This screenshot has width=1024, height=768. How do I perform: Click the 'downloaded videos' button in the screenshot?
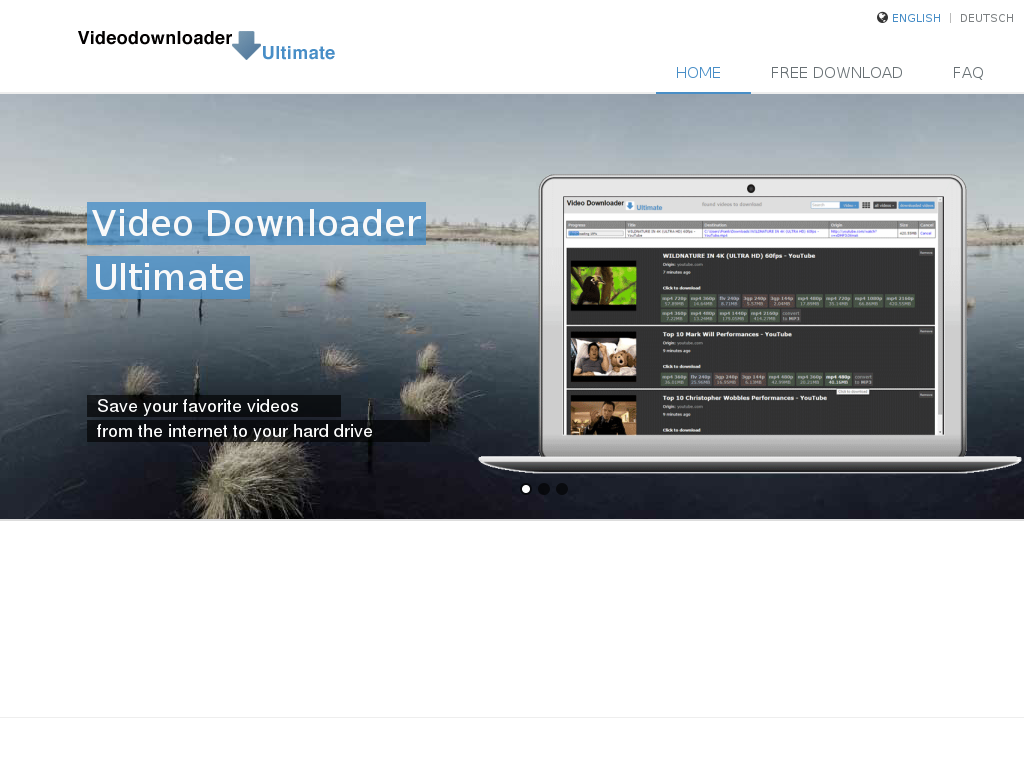pyautogui.click(x=916, y=205)
